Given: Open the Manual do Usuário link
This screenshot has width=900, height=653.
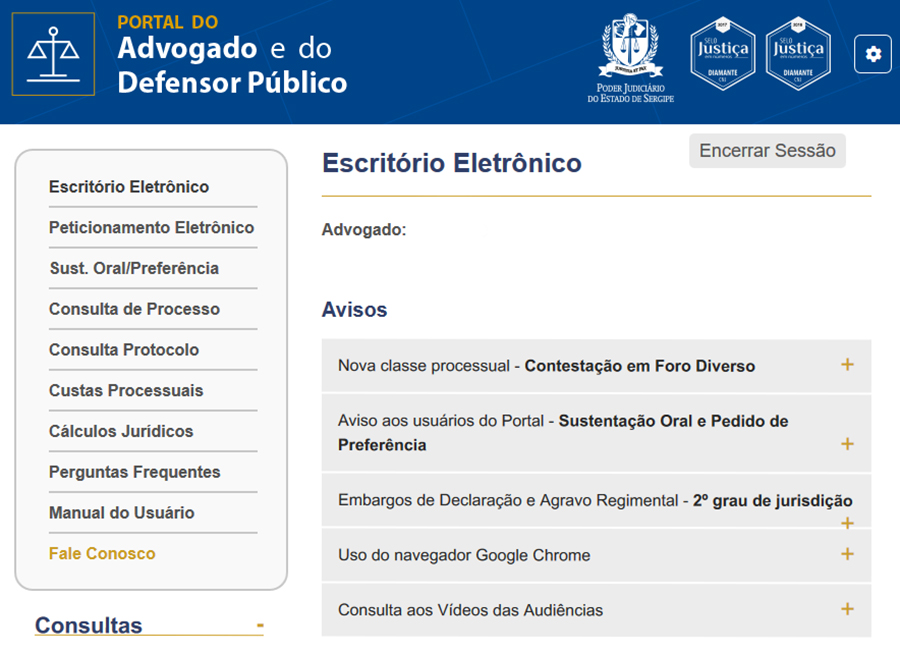Looking at the screenshot, I should coord(123,513).
